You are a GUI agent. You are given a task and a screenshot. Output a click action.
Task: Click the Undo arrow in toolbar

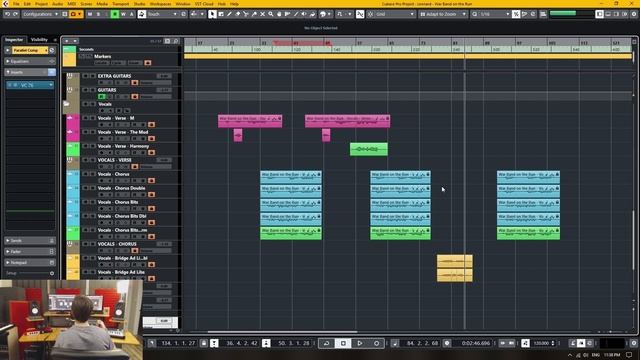pos(7,14)
